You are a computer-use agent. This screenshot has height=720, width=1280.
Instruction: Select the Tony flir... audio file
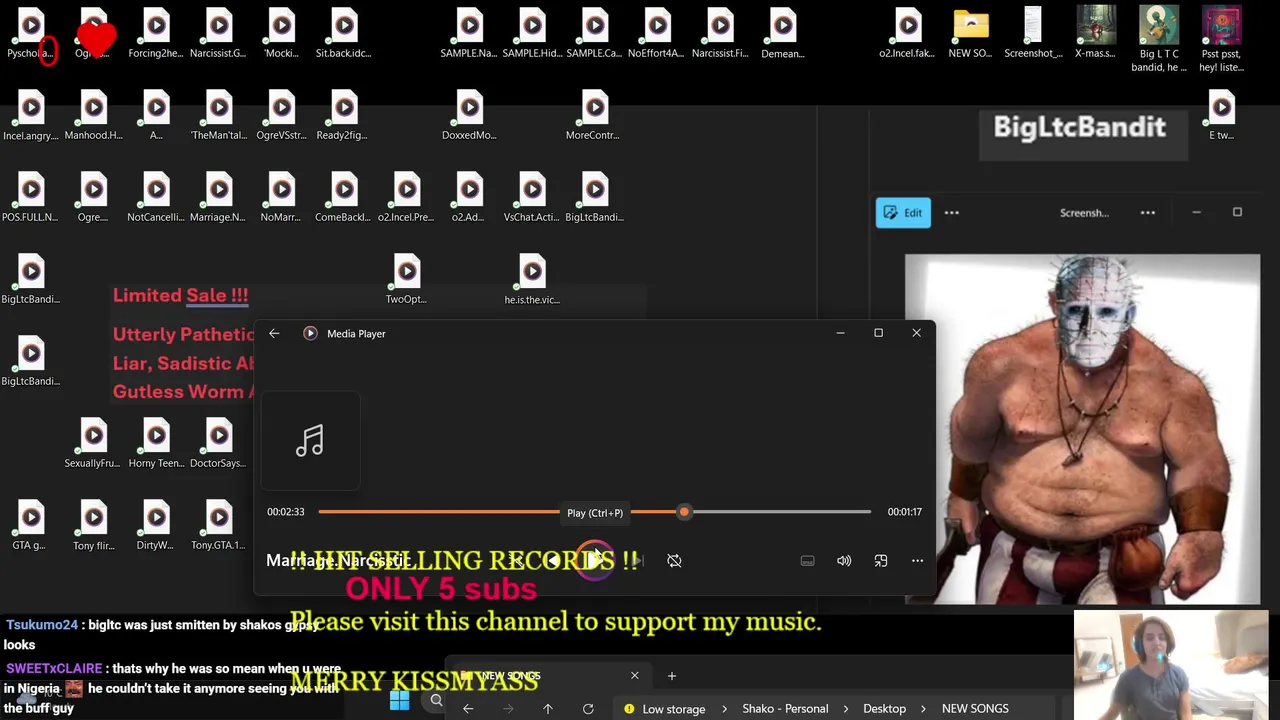point(93,525)
